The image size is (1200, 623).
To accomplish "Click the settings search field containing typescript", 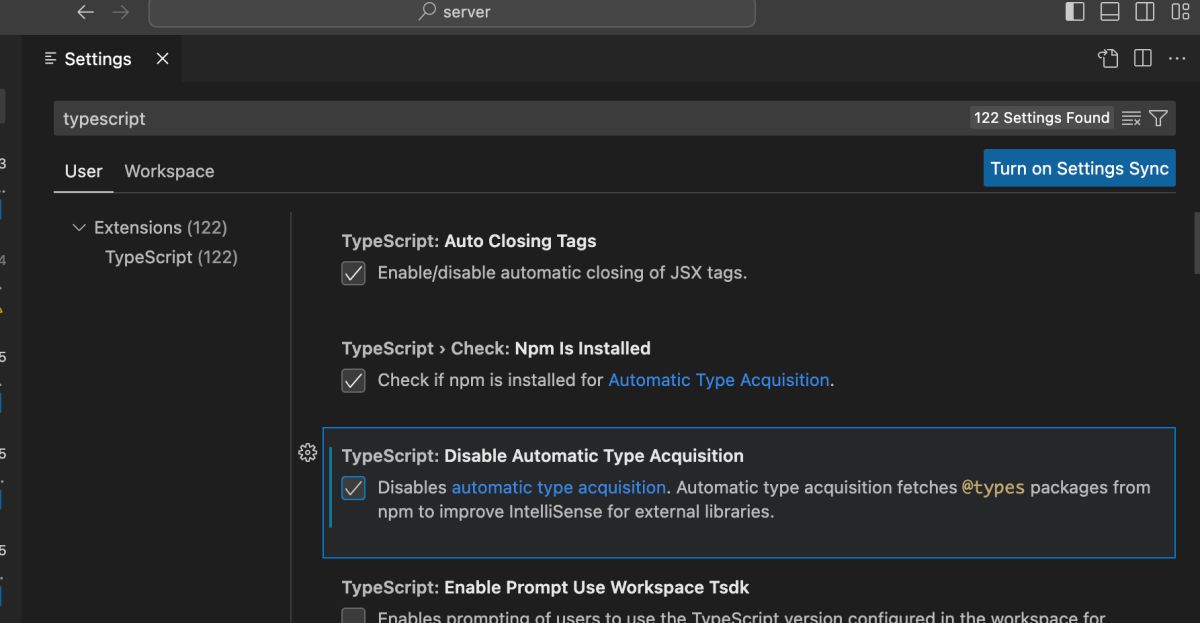I will 500,118.
